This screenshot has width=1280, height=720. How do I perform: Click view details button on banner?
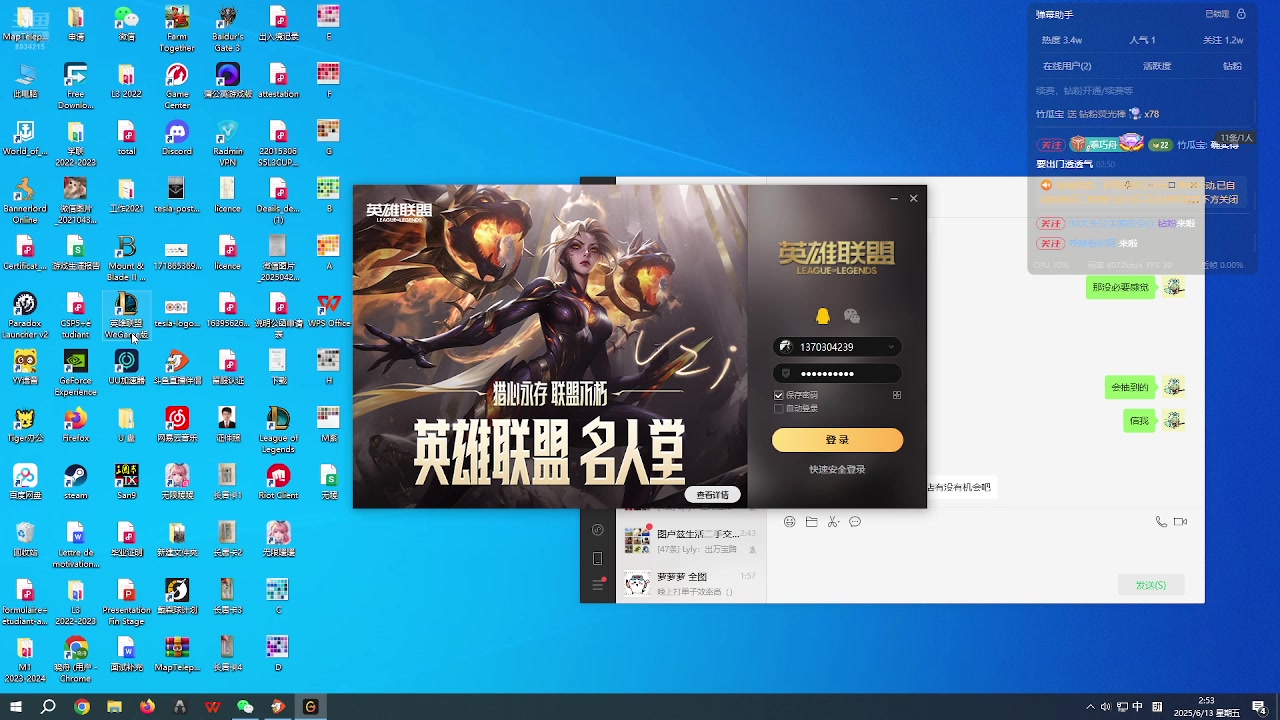tap(713, 495)
